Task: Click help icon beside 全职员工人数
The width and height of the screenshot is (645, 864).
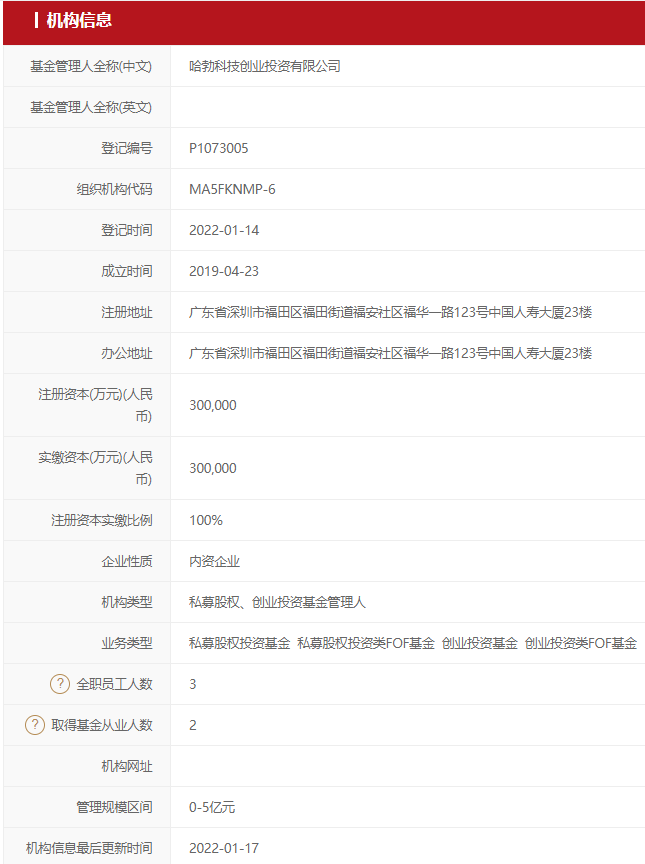Action: coord(60,684)
